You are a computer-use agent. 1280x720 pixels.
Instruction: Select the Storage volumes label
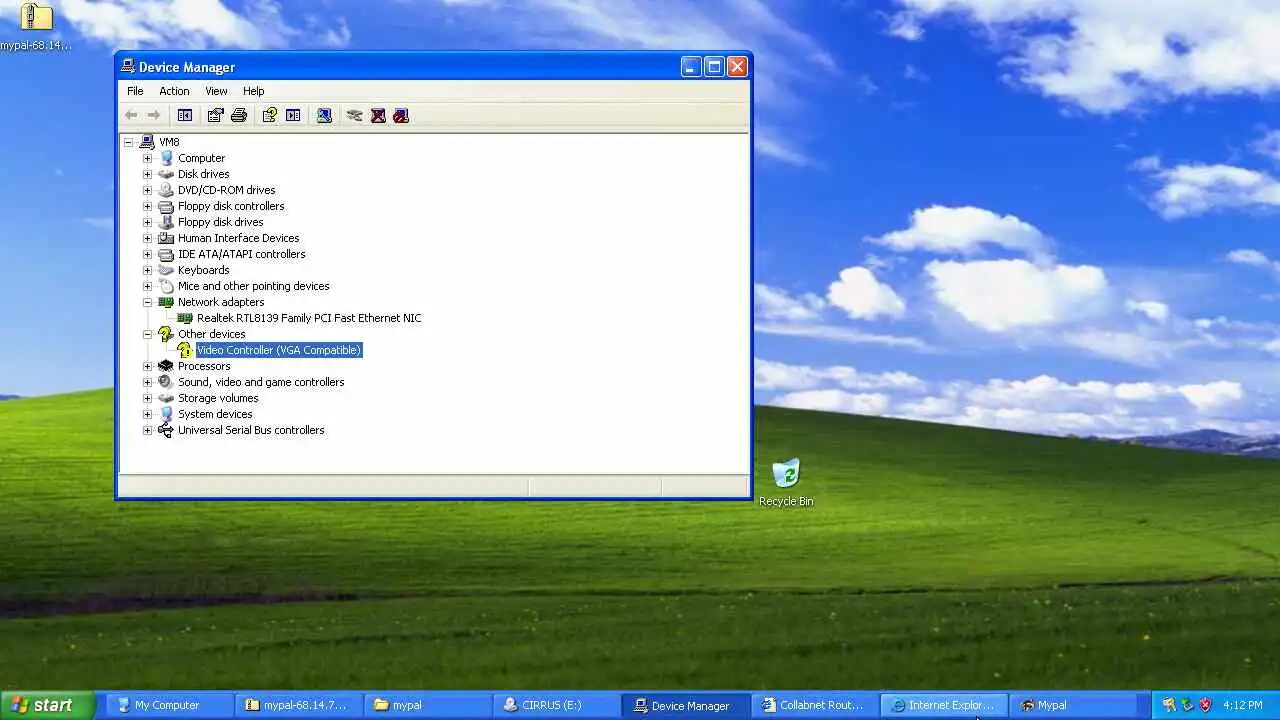coord(218,398)
